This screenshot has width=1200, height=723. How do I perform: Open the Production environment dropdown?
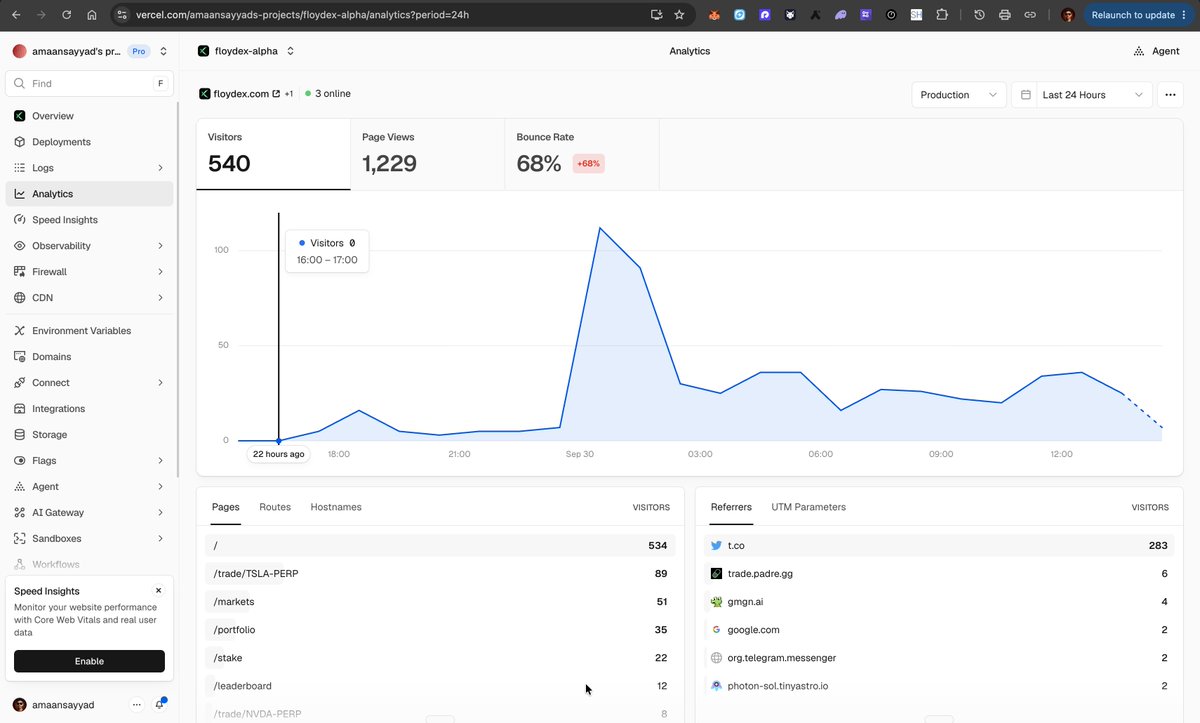(959, 95)
